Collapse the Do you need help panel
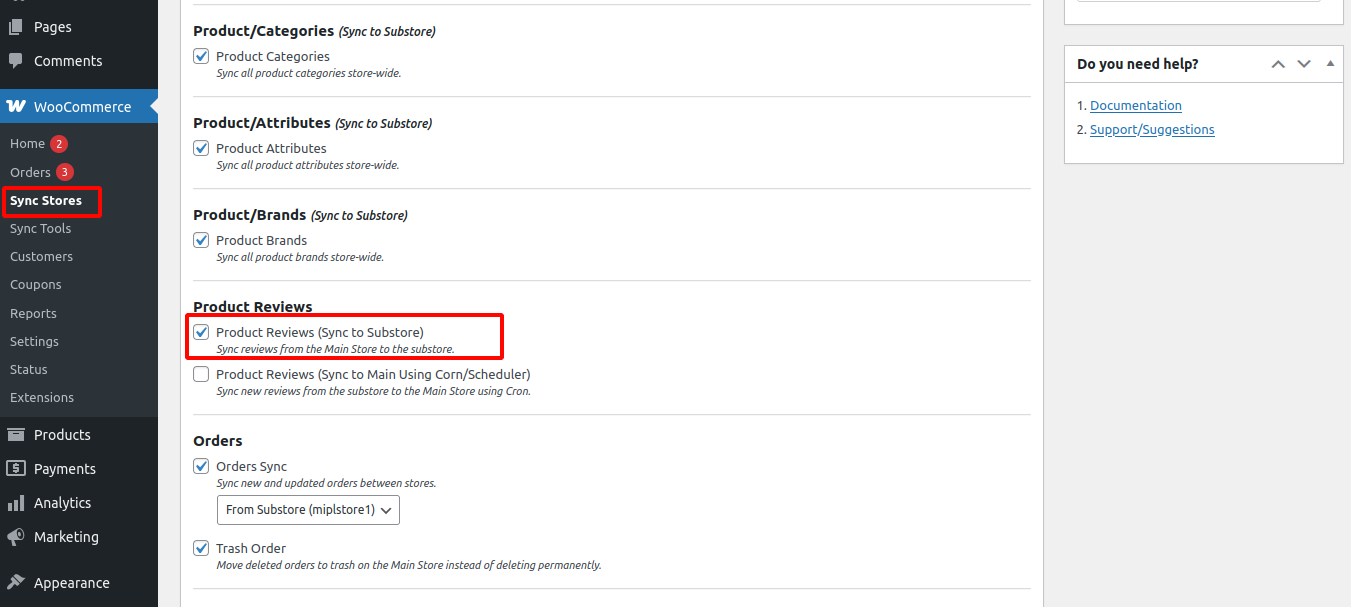Viewport: 1351px width, 607px height. pos(1330,64)
